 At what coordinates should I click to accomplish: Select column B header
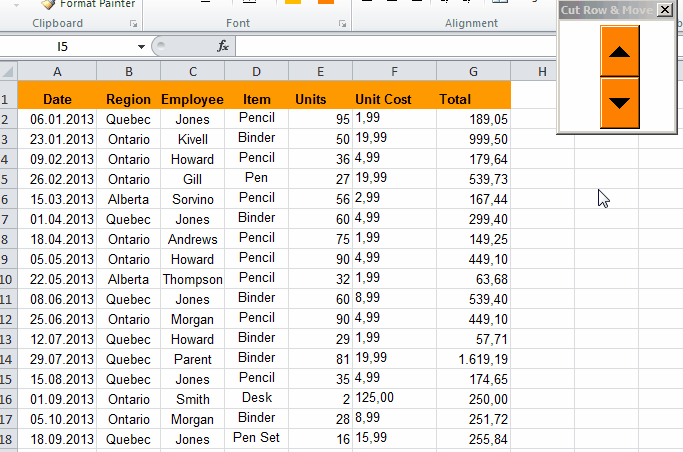pos(128,71)
